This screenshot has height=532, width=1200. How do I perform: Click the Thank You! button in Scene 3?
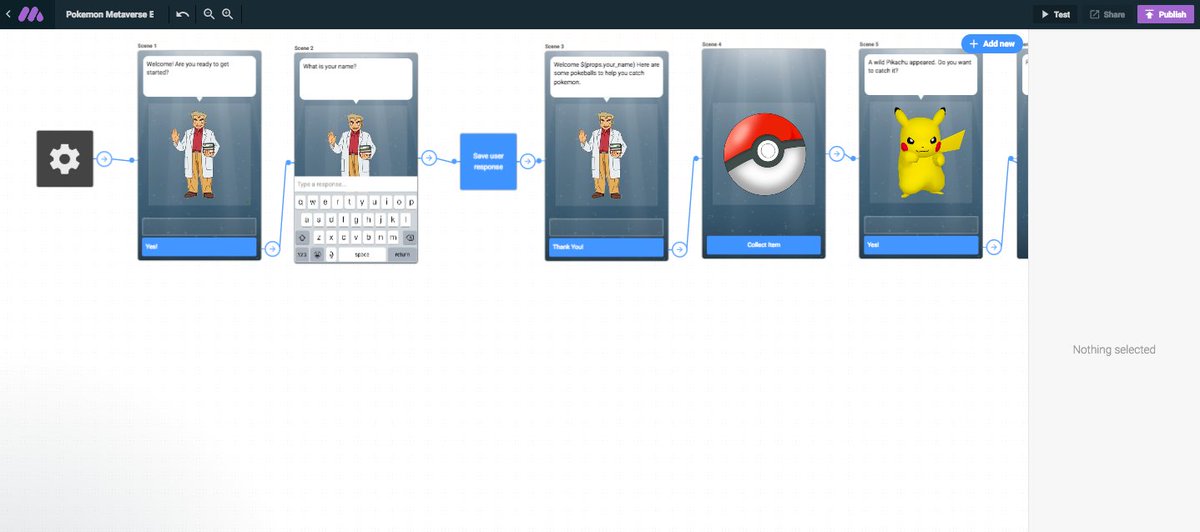(x=606, y=247)
